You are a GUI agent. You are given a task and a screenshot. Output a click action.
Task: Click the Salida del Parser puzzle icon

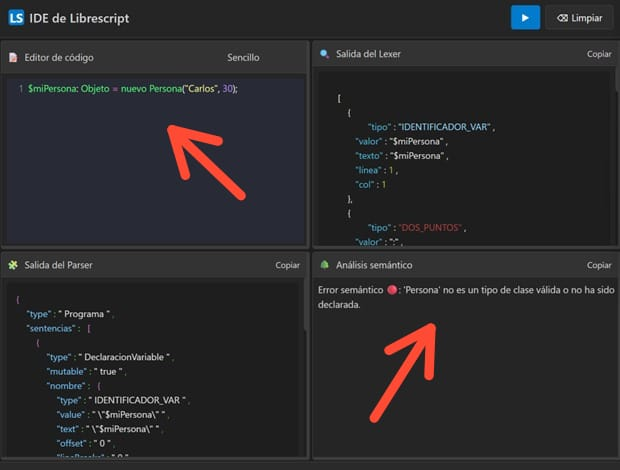point(13,265)
